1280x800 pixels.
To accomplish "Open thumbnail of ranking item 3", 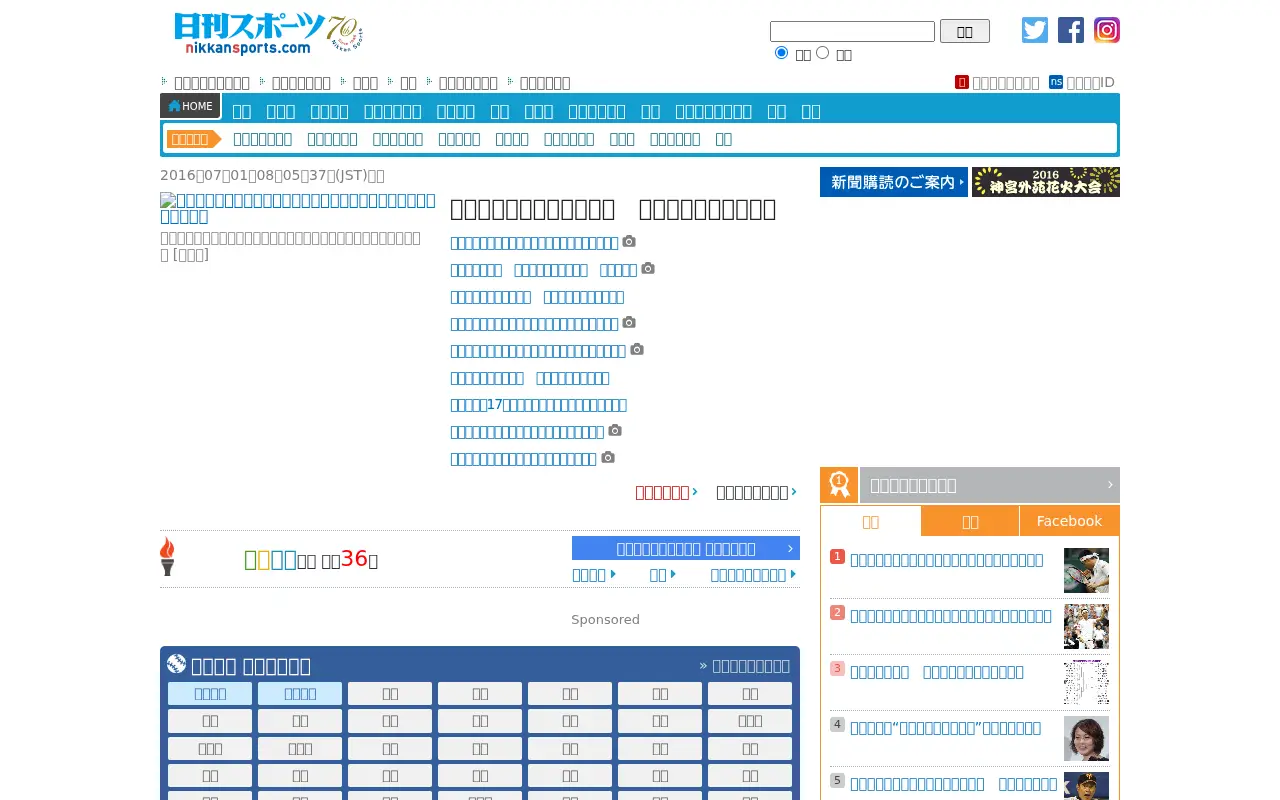I will (x=1086, y=682).
